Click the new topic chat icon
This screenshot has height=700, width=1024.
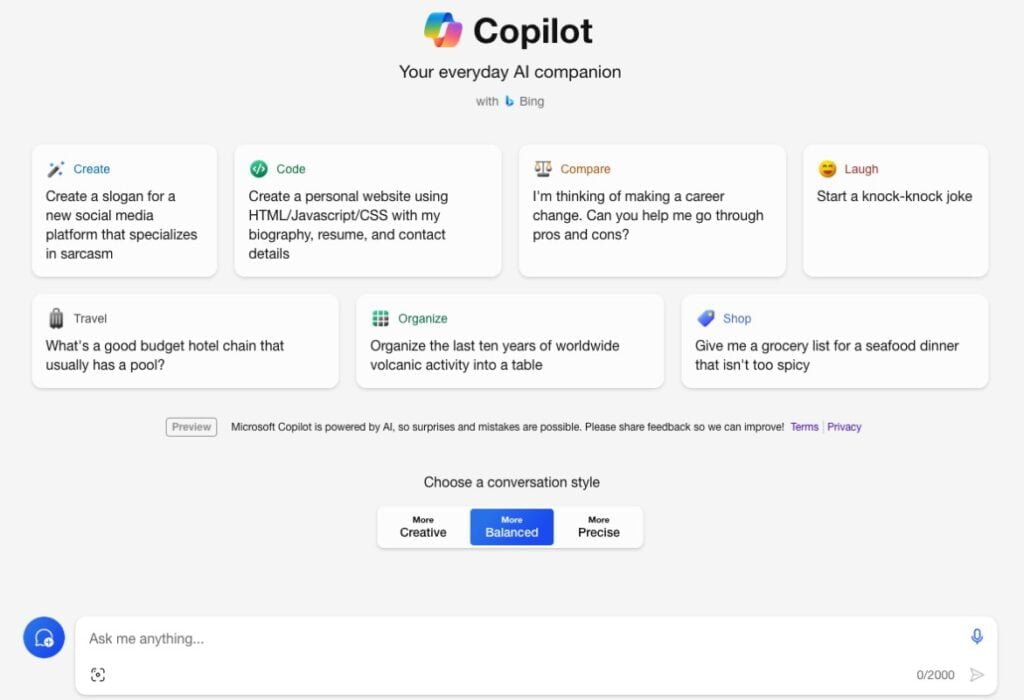pyautogui.click(x=44, y=637)
